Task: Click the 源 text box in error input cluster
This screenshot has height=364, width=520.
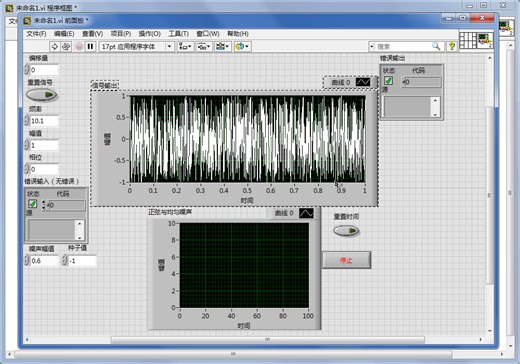Action: [x=52, y=230]
